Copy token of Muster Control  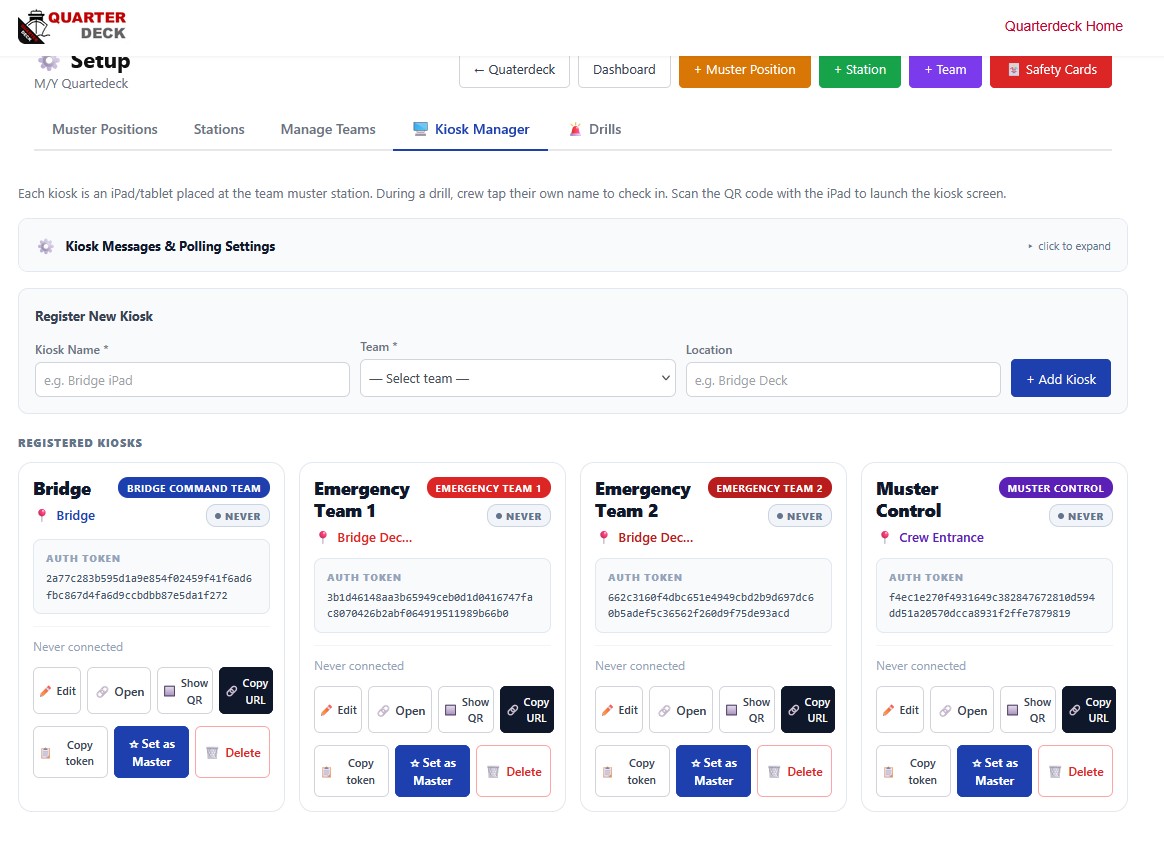click(913, 771)
